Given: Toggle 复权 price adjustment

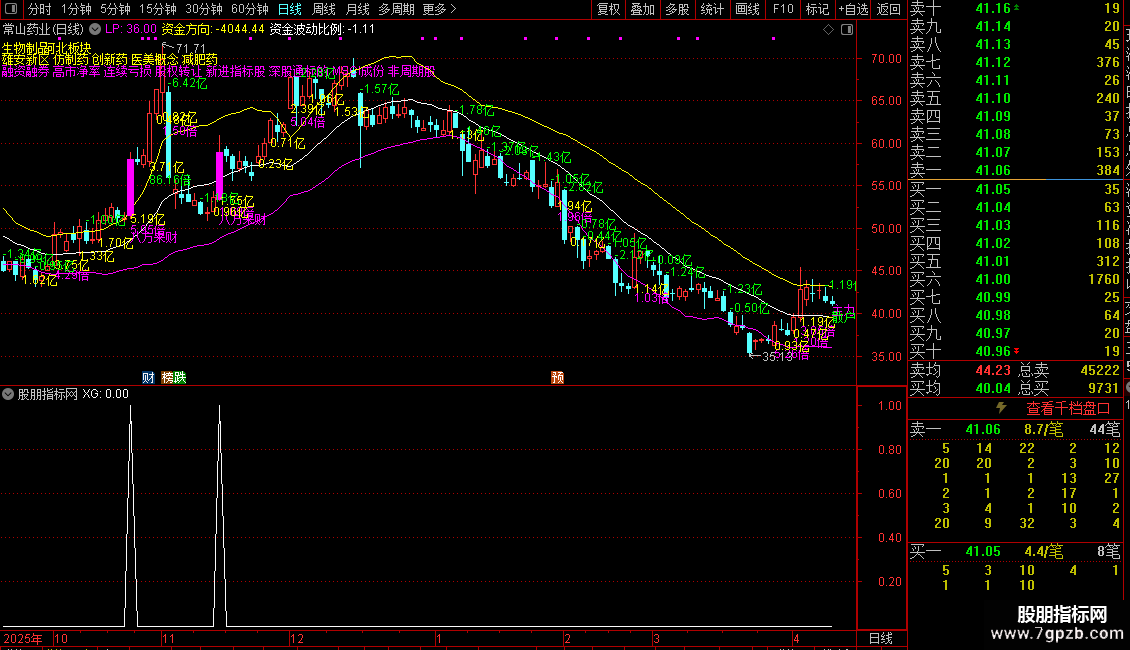Looking at the screenshot, I should point(608,9).
